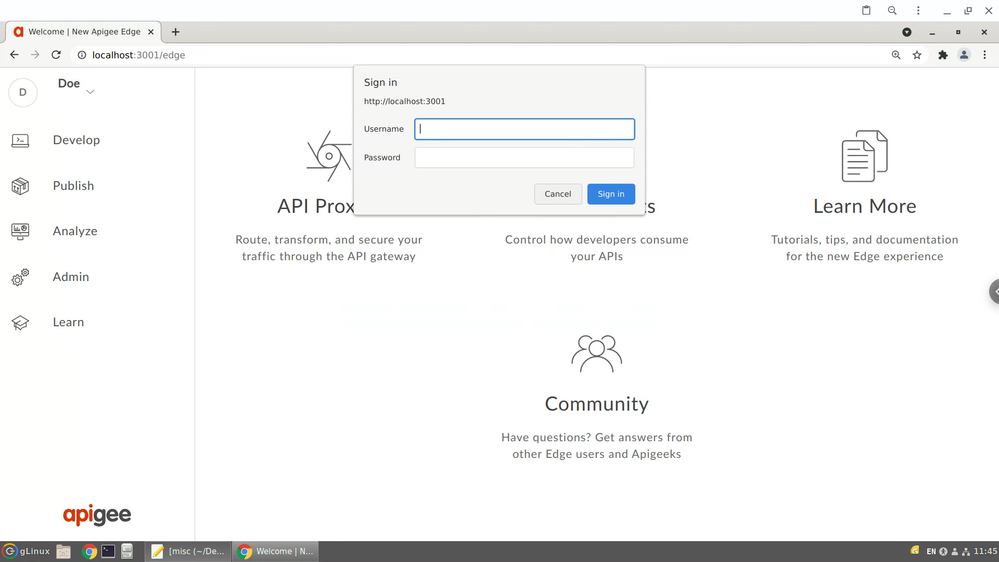This screenshot has width=999, height=562.
Task: Open the extensions puzzle icon
Action: [x=943, y=55]
